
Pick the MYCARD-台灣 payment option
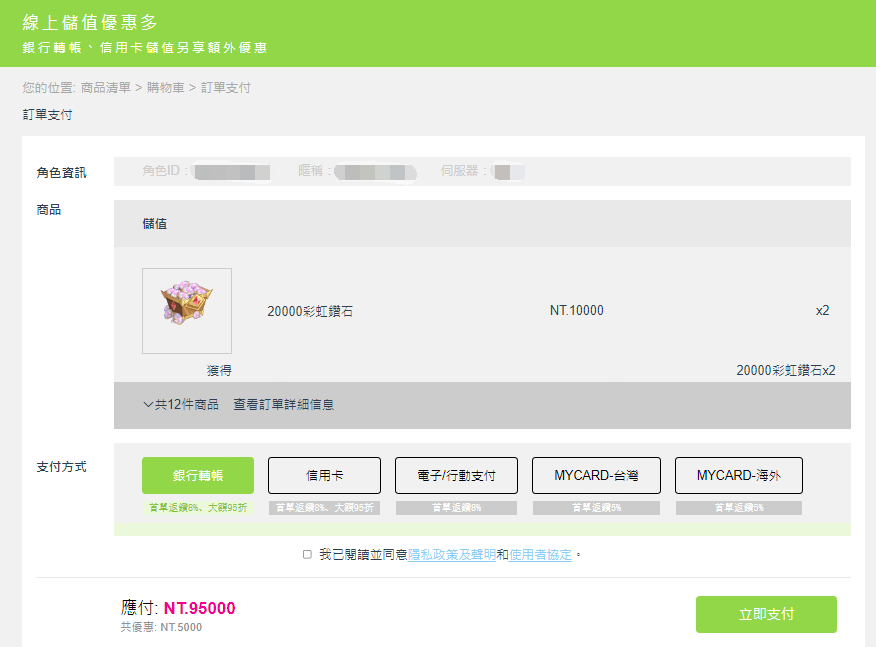pyautogui.click(x=596, y=476)
